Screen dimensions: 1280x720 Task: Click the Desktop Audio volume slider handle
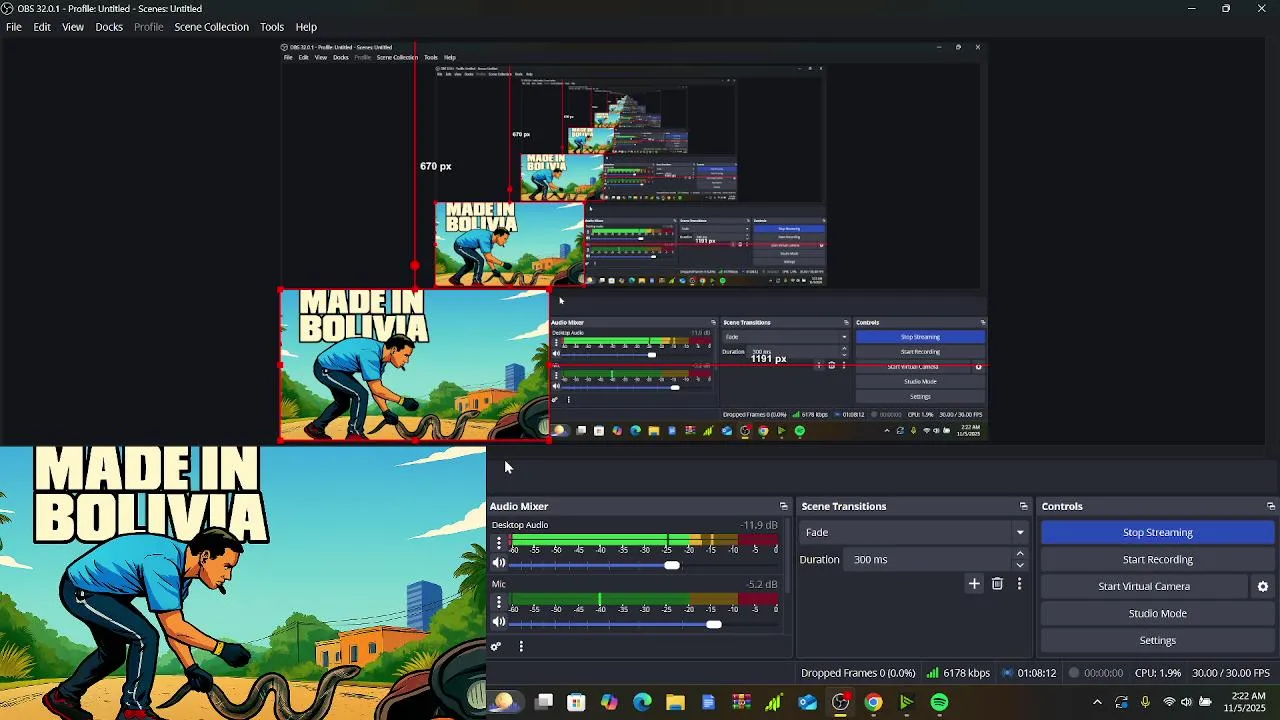click(672, 565)
